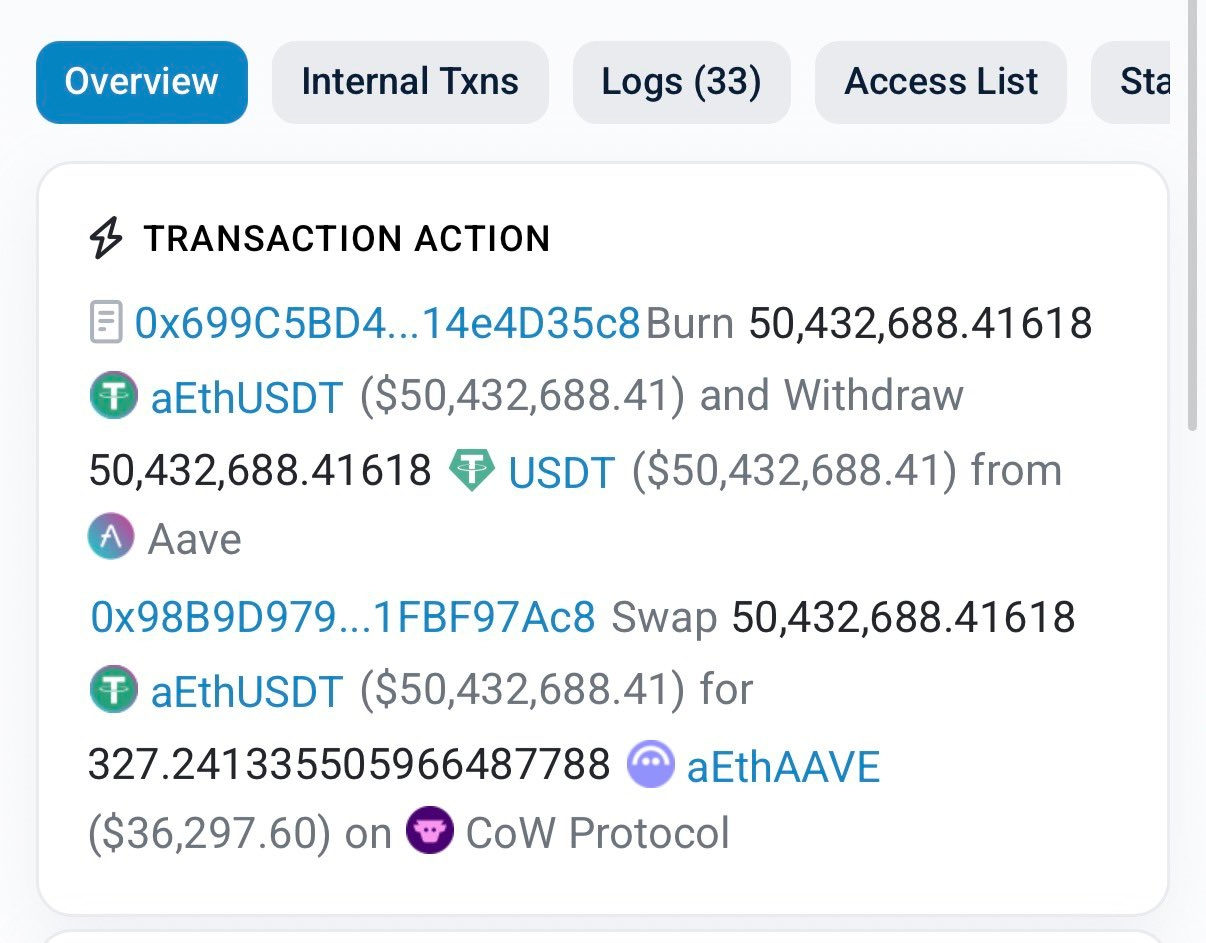Open the aEthUSDT token link after Burn
The image size is (1206, 943).
[x=247, y=397]
